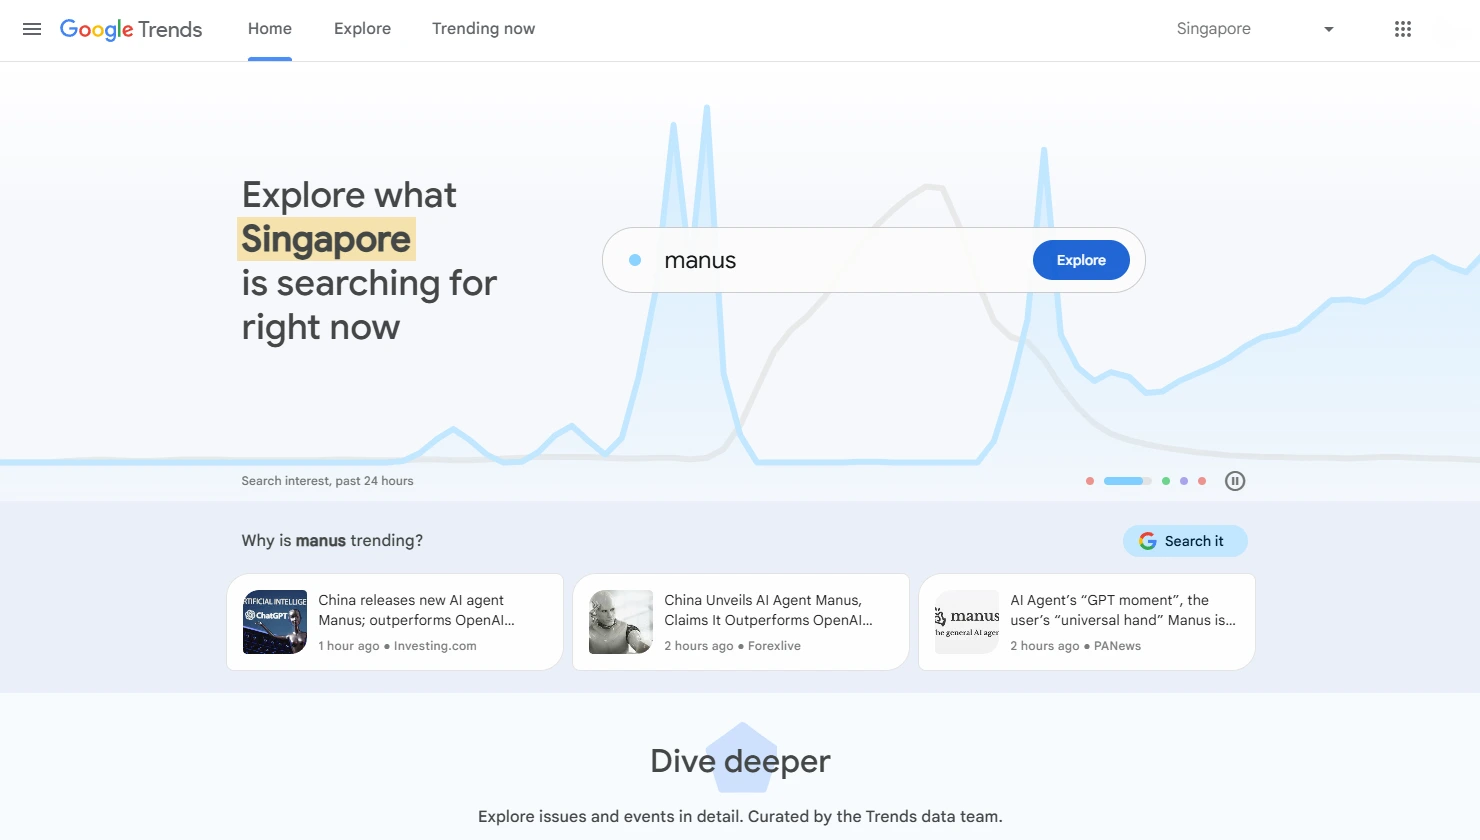Click the Google G icon in Search it
The width and height of the screenshot is (1480, 840).
(1147, 541)
